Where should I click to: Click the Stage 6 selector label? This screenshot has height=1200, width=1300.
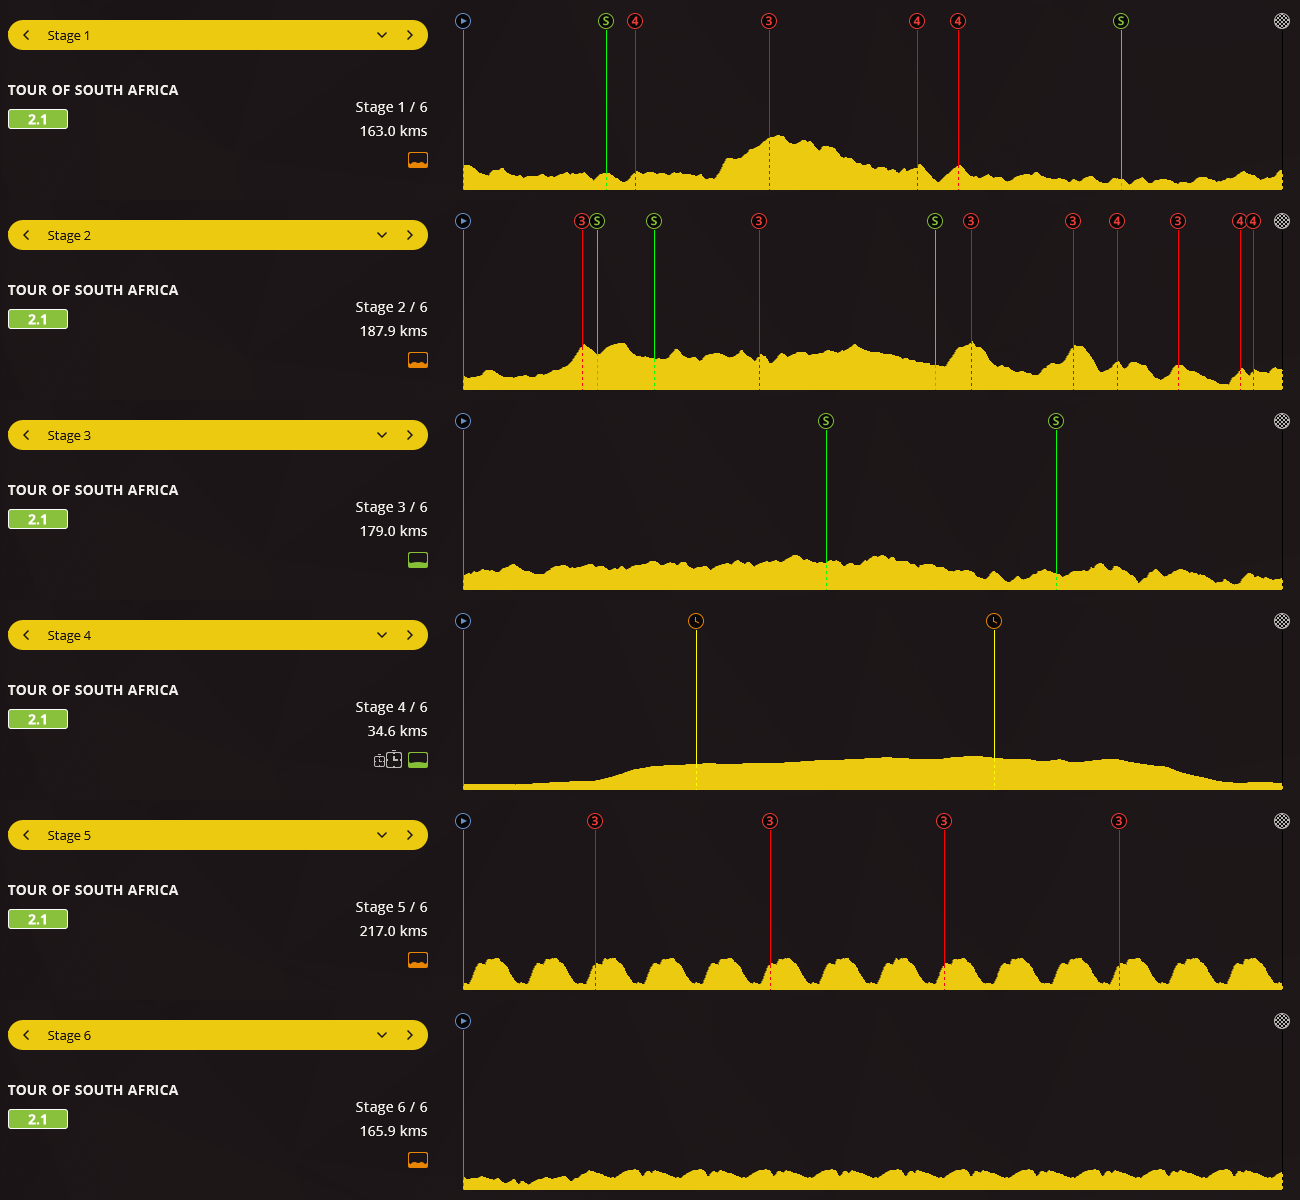pos(69,1035)
